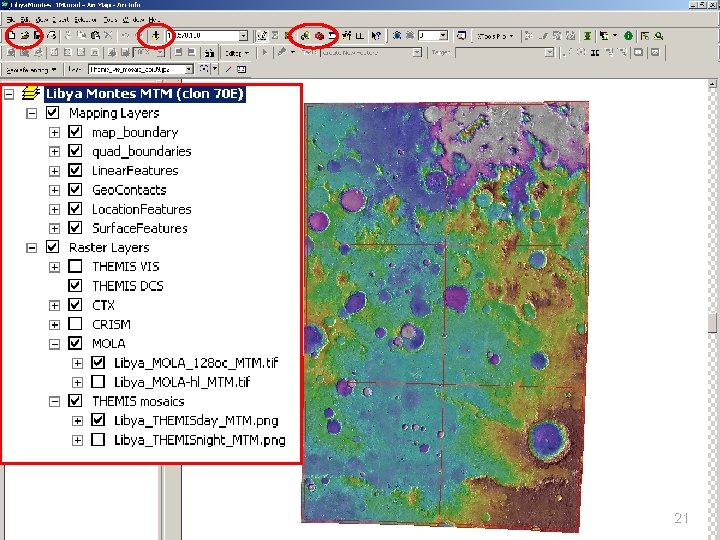The height and width of the screenshot is (540, 720).
Task: Expand the LocationFeatures layer
Action: [x=54, y=209]
